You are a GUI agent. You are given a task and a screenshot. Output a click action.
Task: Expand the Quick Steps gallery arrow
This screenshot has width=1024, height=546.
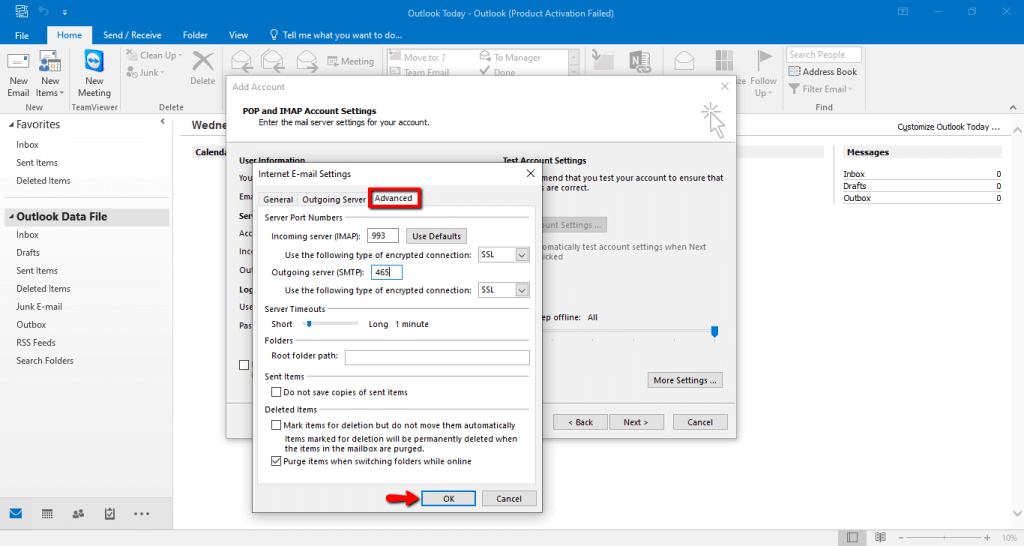pyautogui.click(x=574, y=72)
